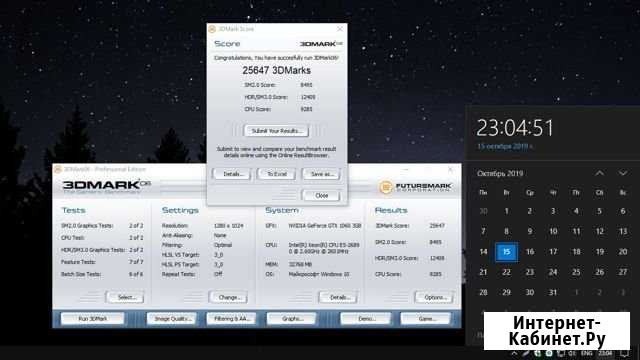Click the Save as button in Score dialog
Screen dimensions: 640x360
[x=321, y=174]
